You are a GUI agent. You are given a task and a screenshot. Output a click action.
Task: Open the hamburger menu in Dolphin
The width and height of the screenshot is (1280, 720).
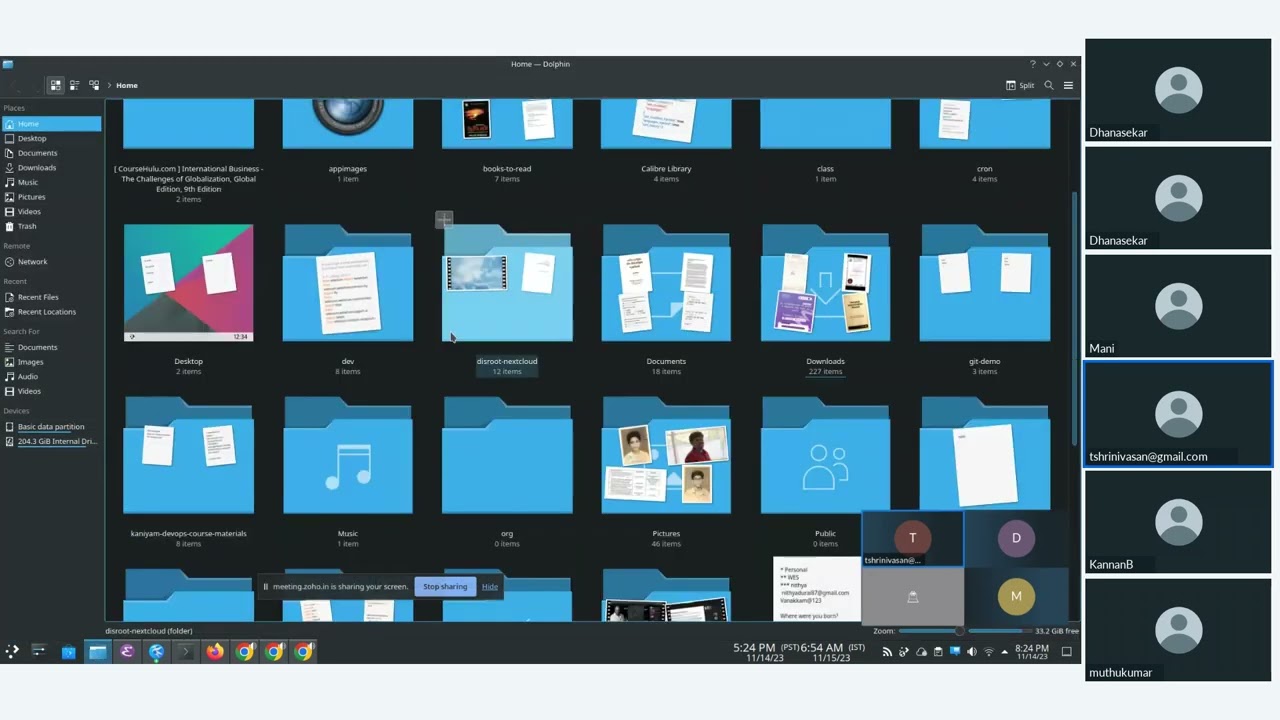(x=1068, y=85)
